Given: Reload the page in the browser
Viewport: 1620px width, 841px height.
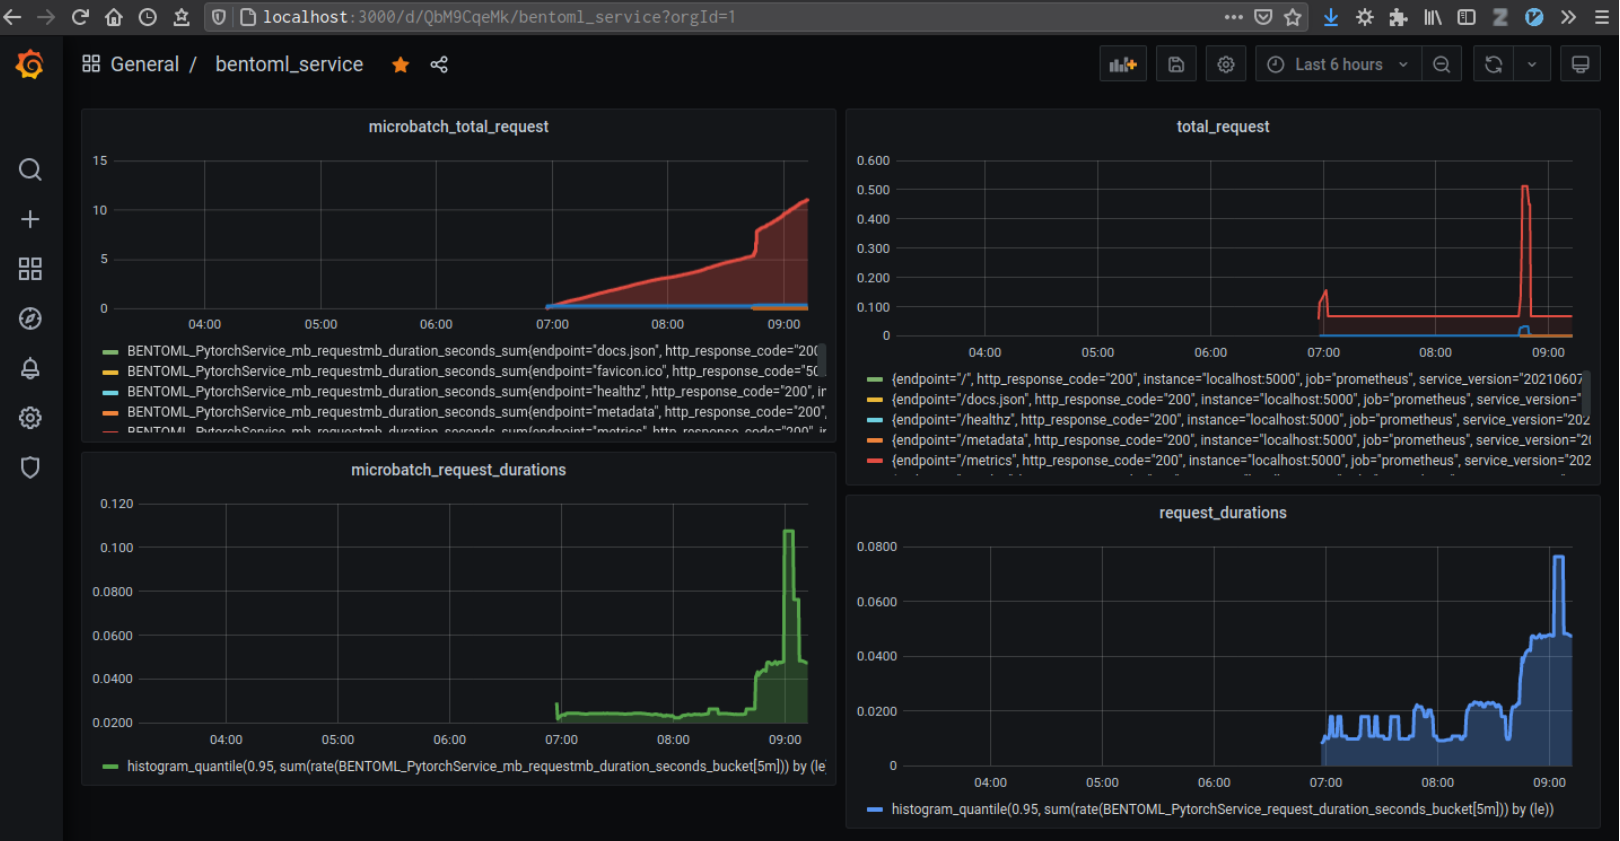Looking at the screenshot, I should coord(81,17).
